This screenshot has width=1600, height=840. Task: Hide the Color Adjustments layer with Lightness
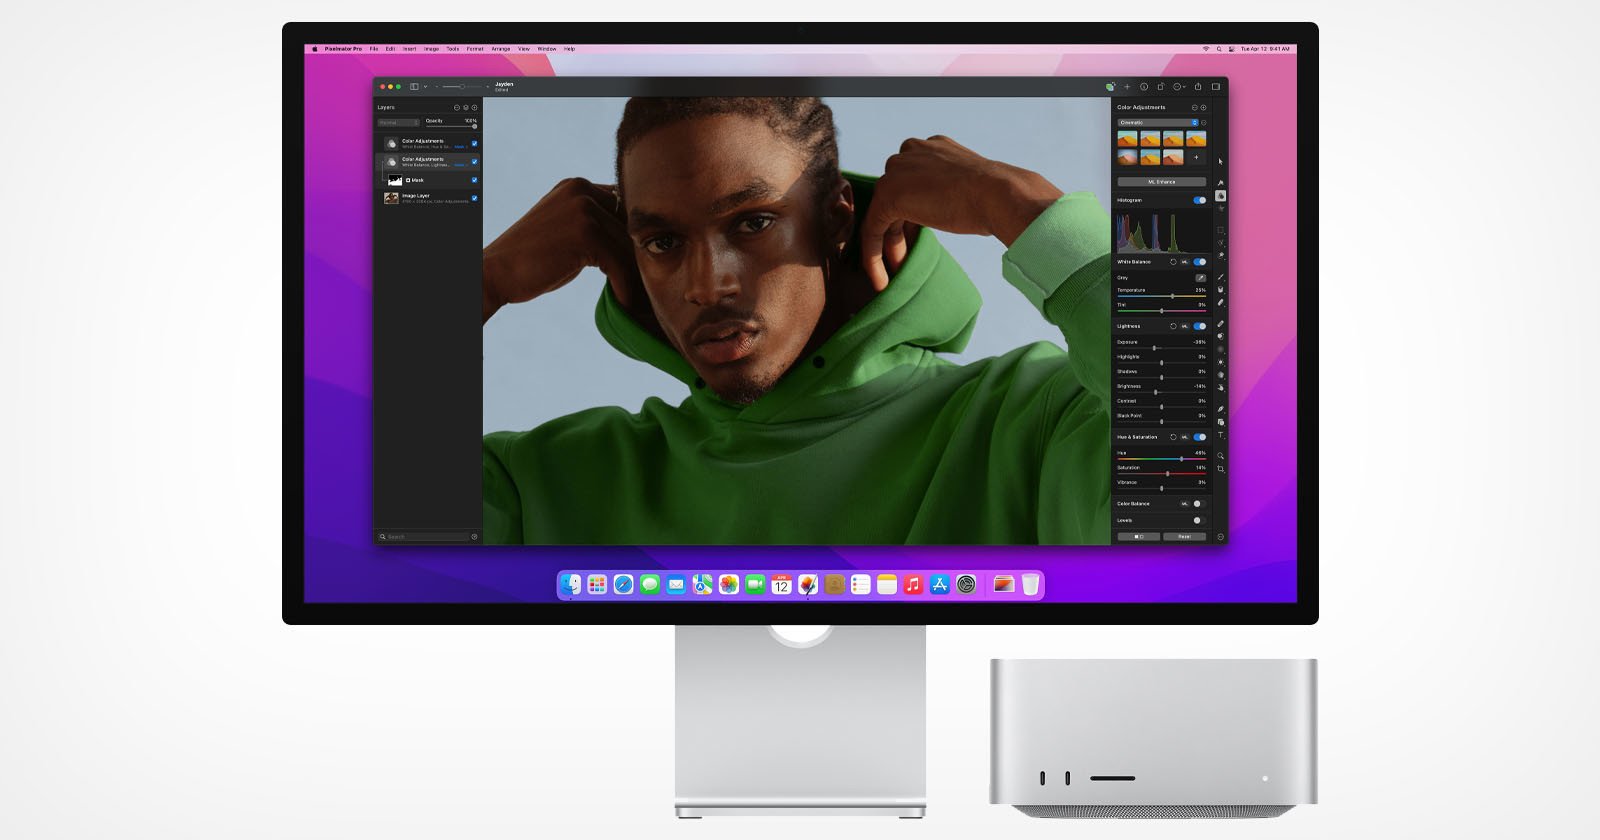474,162
